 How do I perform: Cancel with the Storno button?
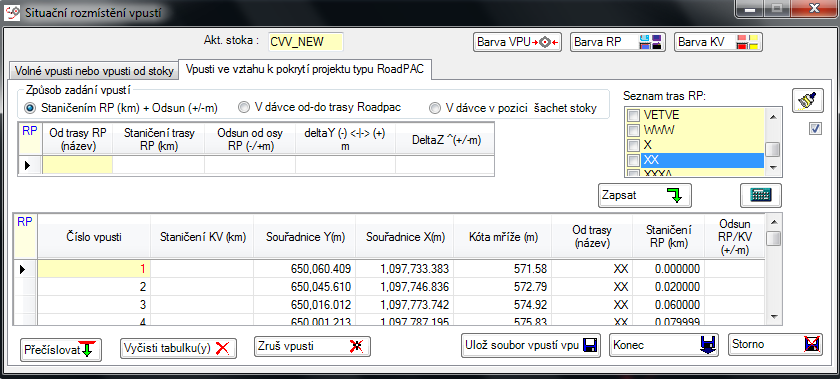click(775, 345)
